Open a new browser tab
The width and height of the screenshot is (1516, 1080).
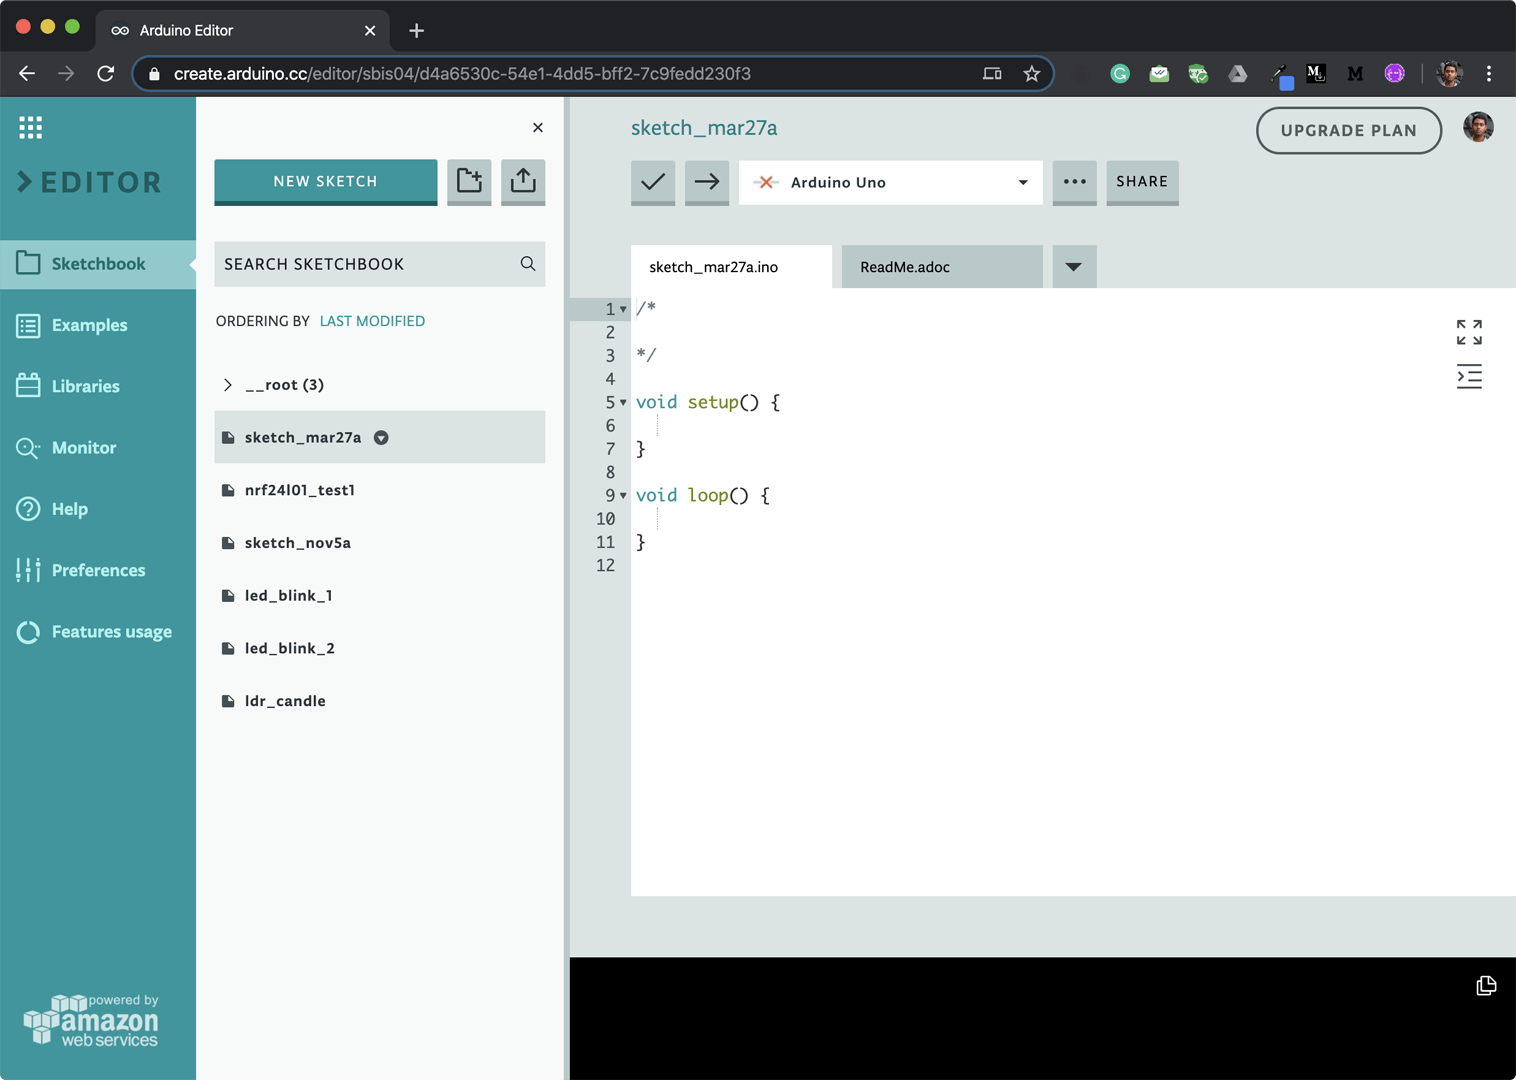417,30
